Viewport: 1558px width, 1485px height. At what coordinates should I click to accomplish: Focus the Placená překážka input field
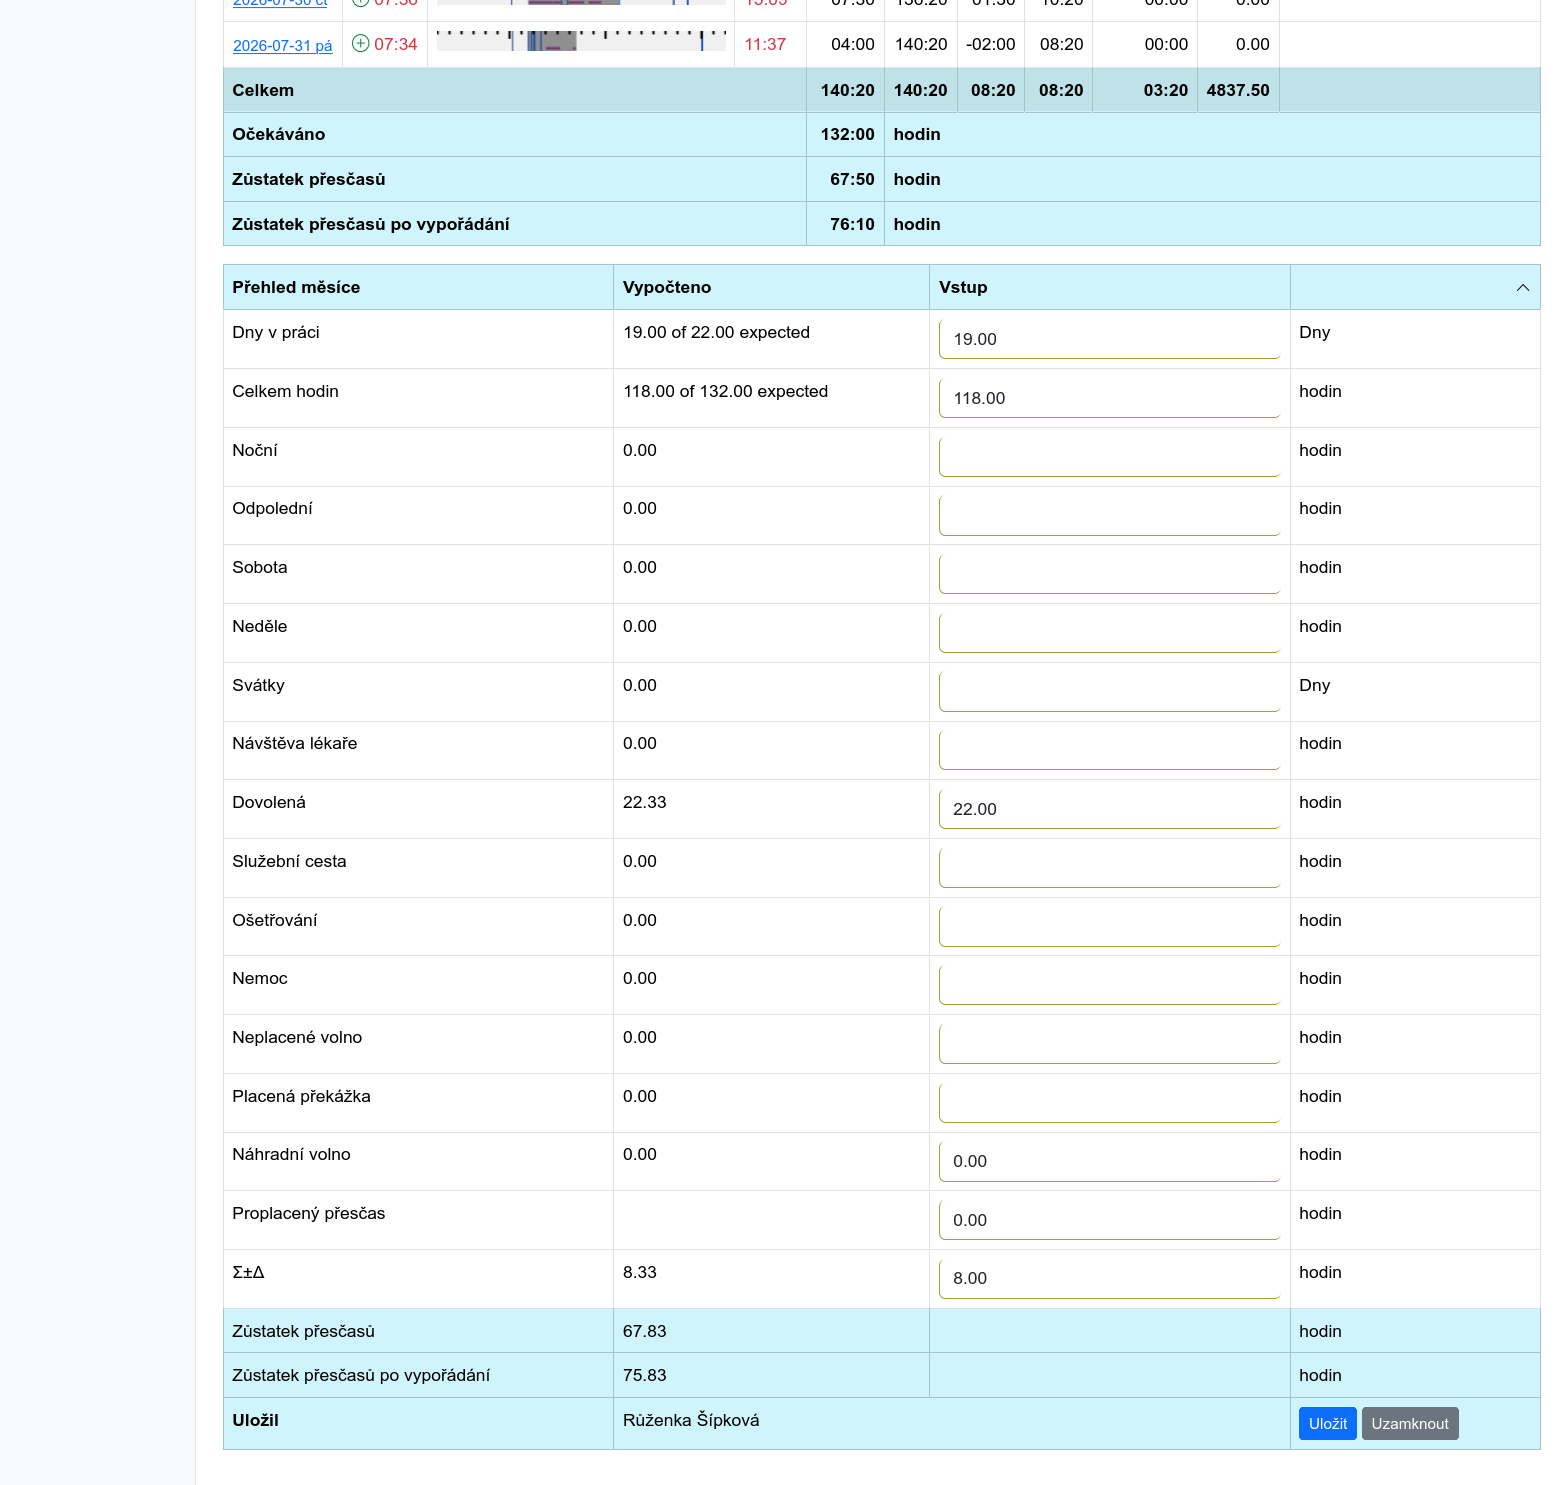click(1109, 1103)
